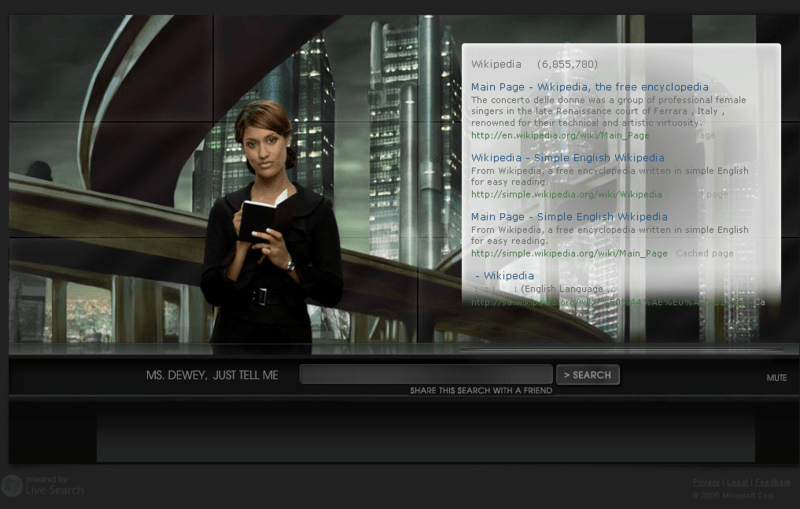Click the Feedback footer link

772,482
